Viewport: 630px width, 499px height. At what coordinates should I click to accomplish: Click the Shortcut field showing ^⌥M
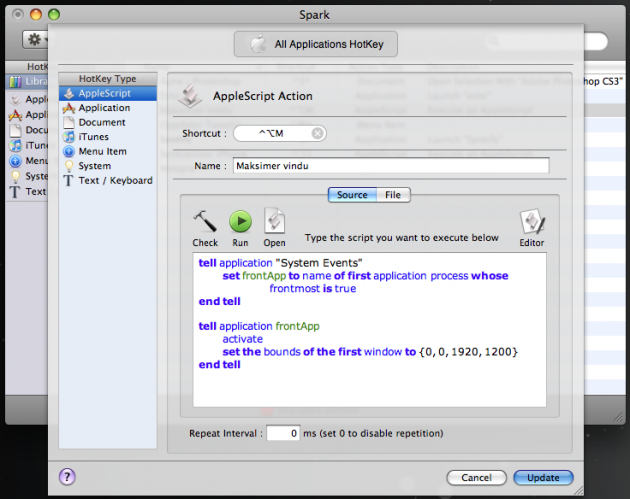(x=280, y=133)
